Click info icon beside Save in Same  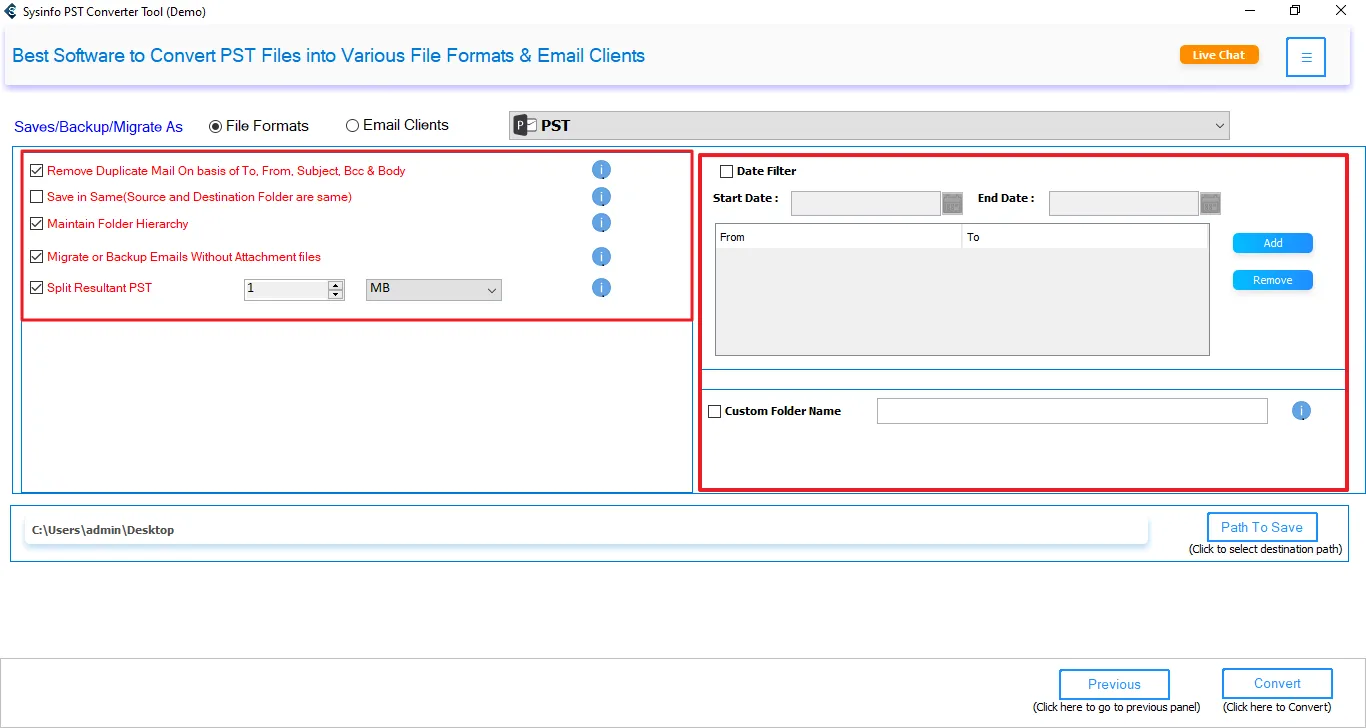[x=601, y=197]
